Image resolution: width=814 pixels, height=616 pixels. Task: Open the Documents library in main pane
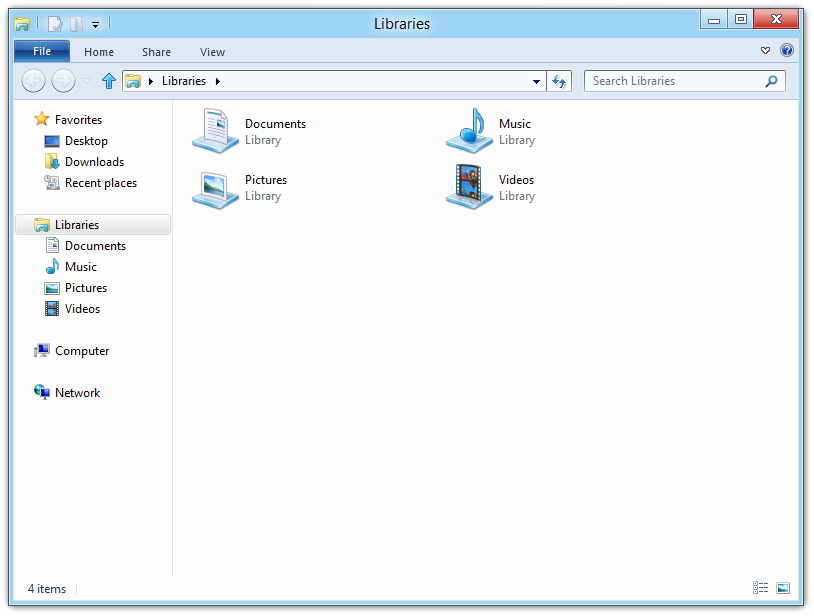[x=216, y=131]
